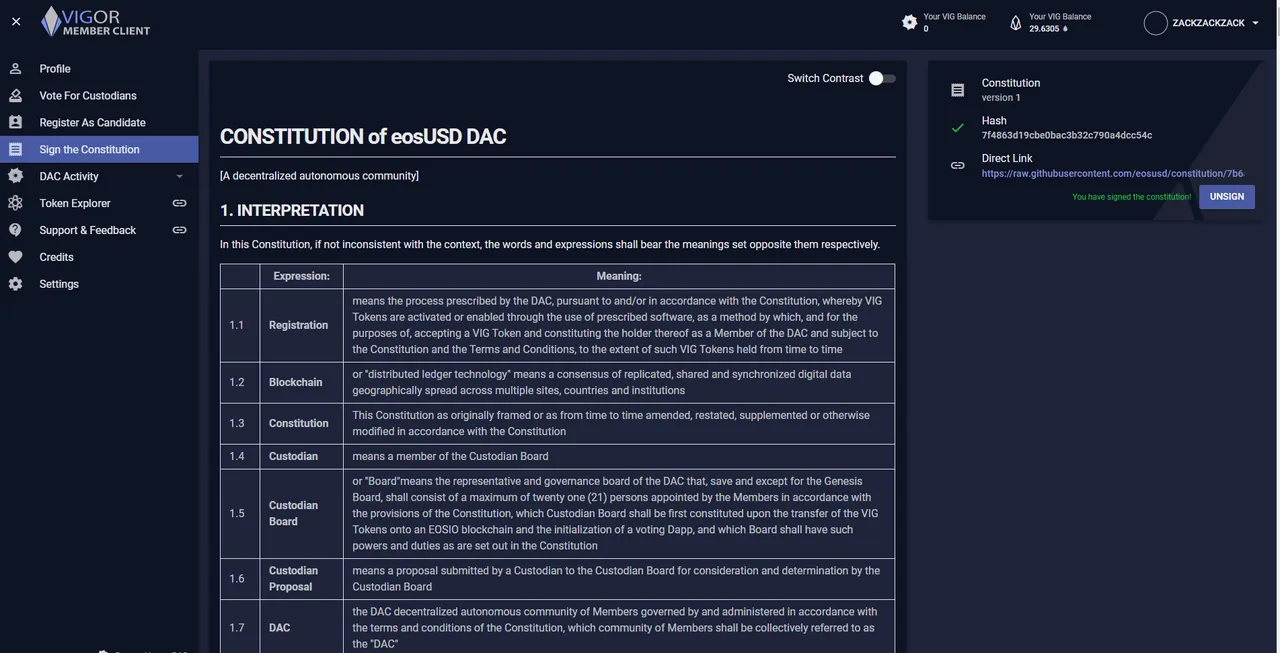This screenshot has width=1280, height=653.
Task: Click the Registration expression cell
Action: tap(299, 325)
